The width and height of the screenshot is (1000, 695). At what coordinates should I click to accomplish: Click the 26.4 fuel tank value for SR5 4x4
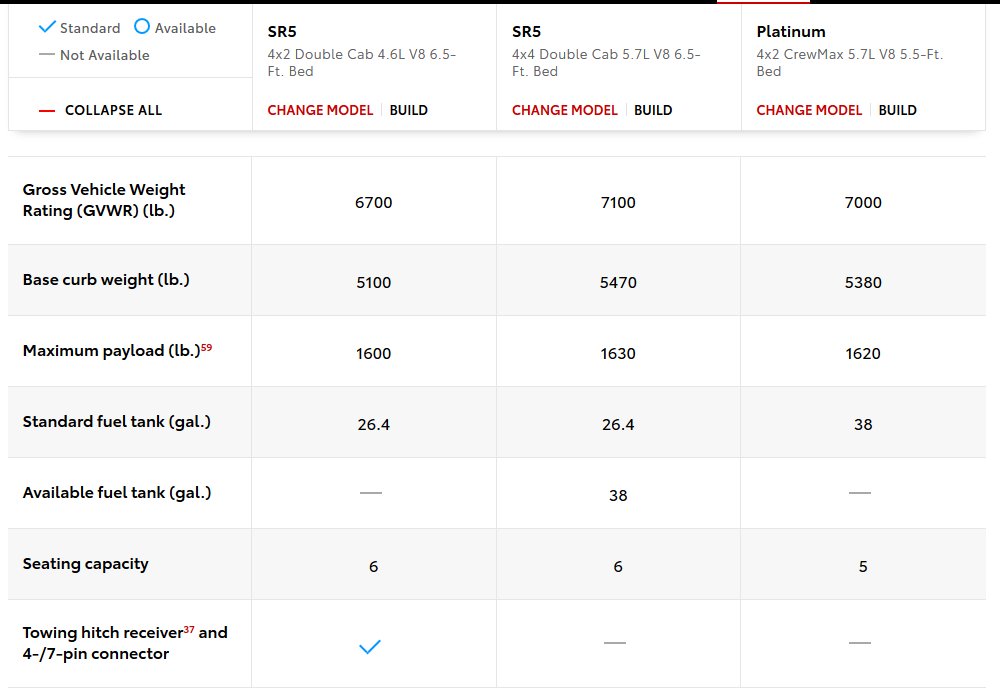pos(618,425)
